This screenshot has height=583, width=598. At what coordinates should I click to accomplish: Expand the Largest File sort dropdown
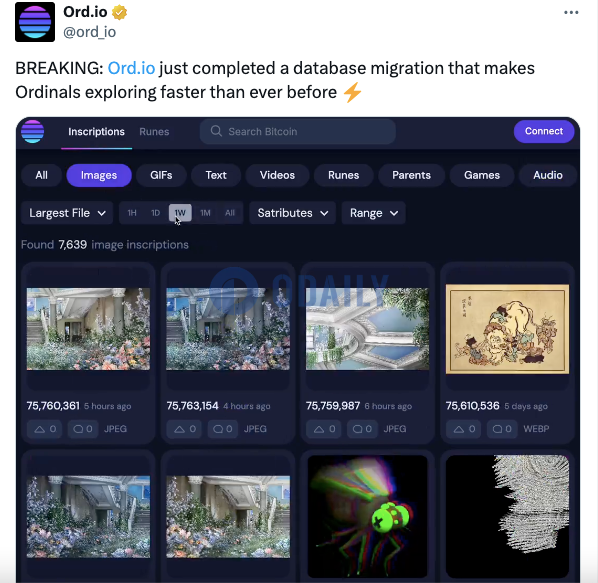[x=67, y=213]
